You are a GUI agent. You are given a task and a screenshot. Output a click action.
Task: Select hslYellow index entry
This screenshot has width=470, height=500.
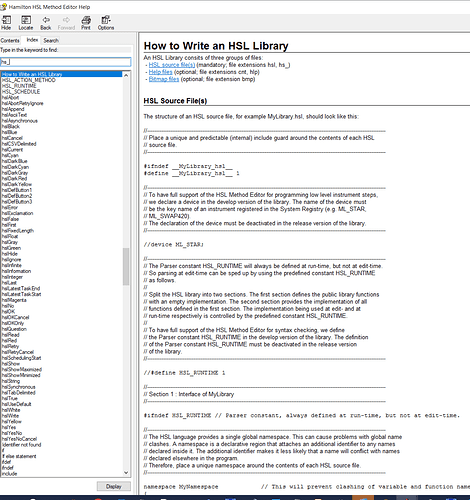(x=11, y=421)
